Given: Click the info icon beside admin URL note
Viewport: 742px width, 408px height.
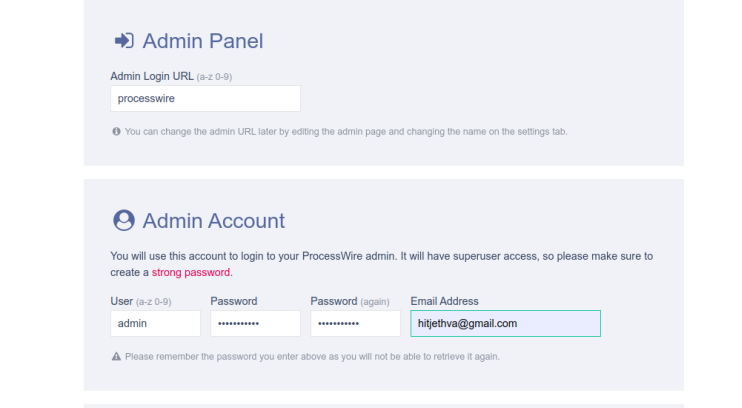Looking at the screenshot, I should pyautogui.click(x=116, y=131).
